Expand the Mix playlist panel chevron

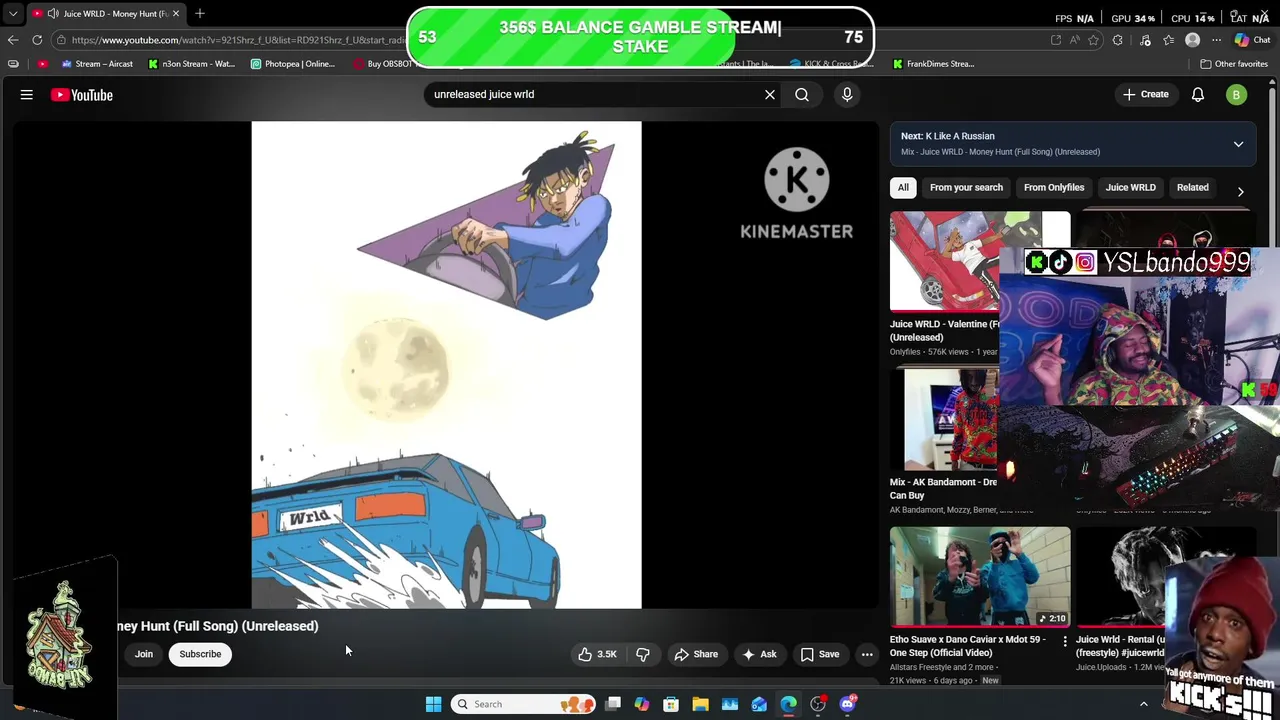[x=1238, y=144]
